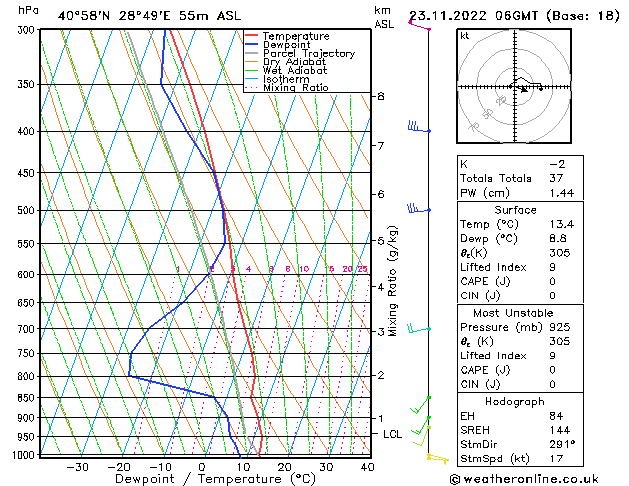The width and height of the screenshot is (629, 486).
Task: Click the 'Lifted Index' label under Surface
Action: 493,267
